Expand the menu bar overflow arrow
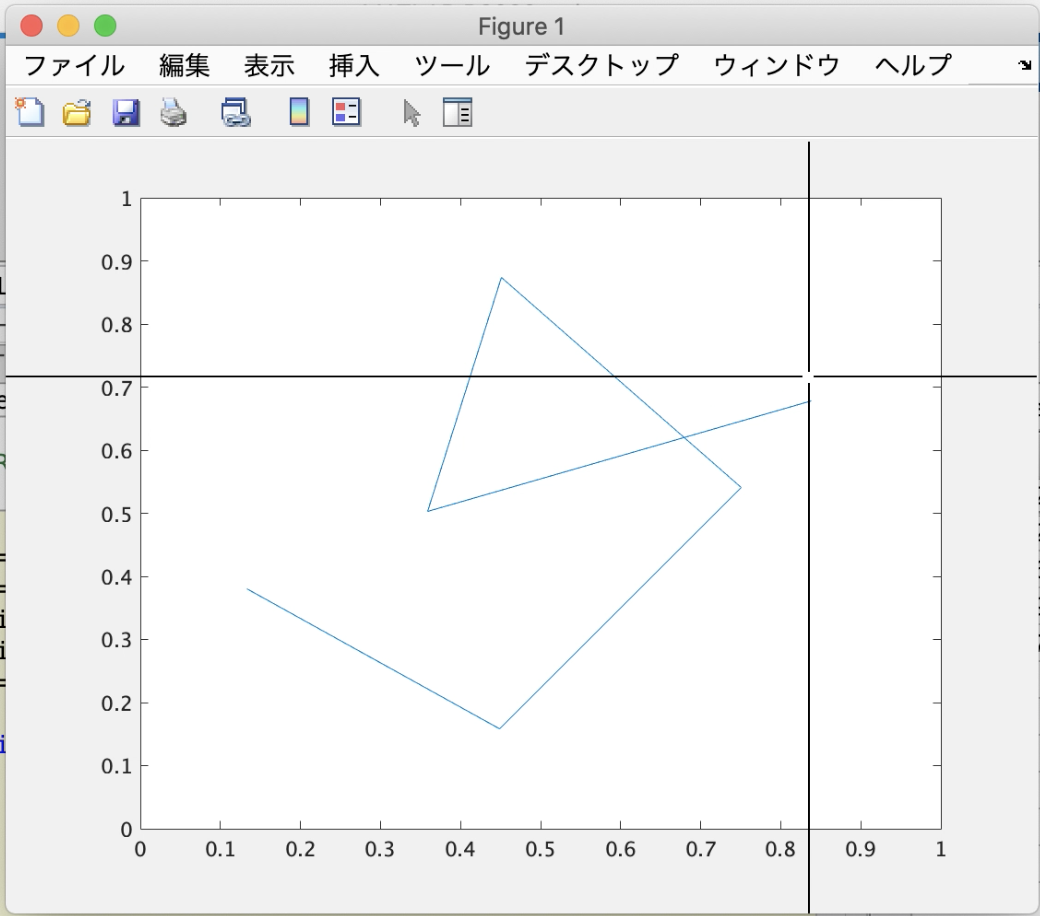This screenshot has height=916, width=1040. (x=1025, y=64)
